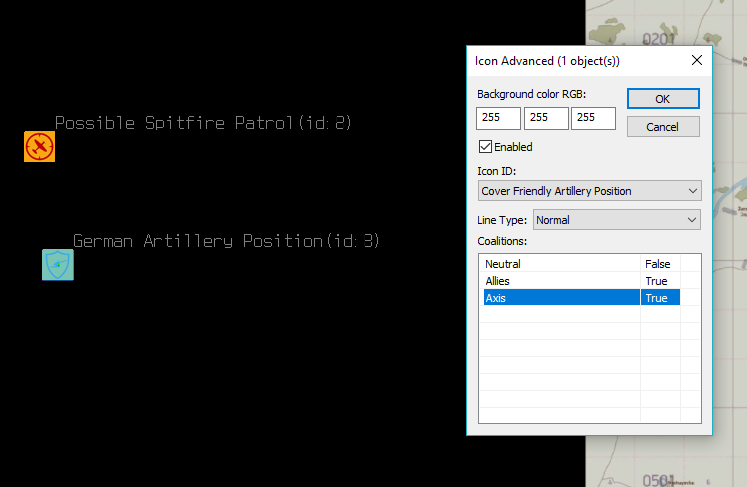747x487 pixels.
Task: Click the first background RGB value field
Action: tap(498, 118)
